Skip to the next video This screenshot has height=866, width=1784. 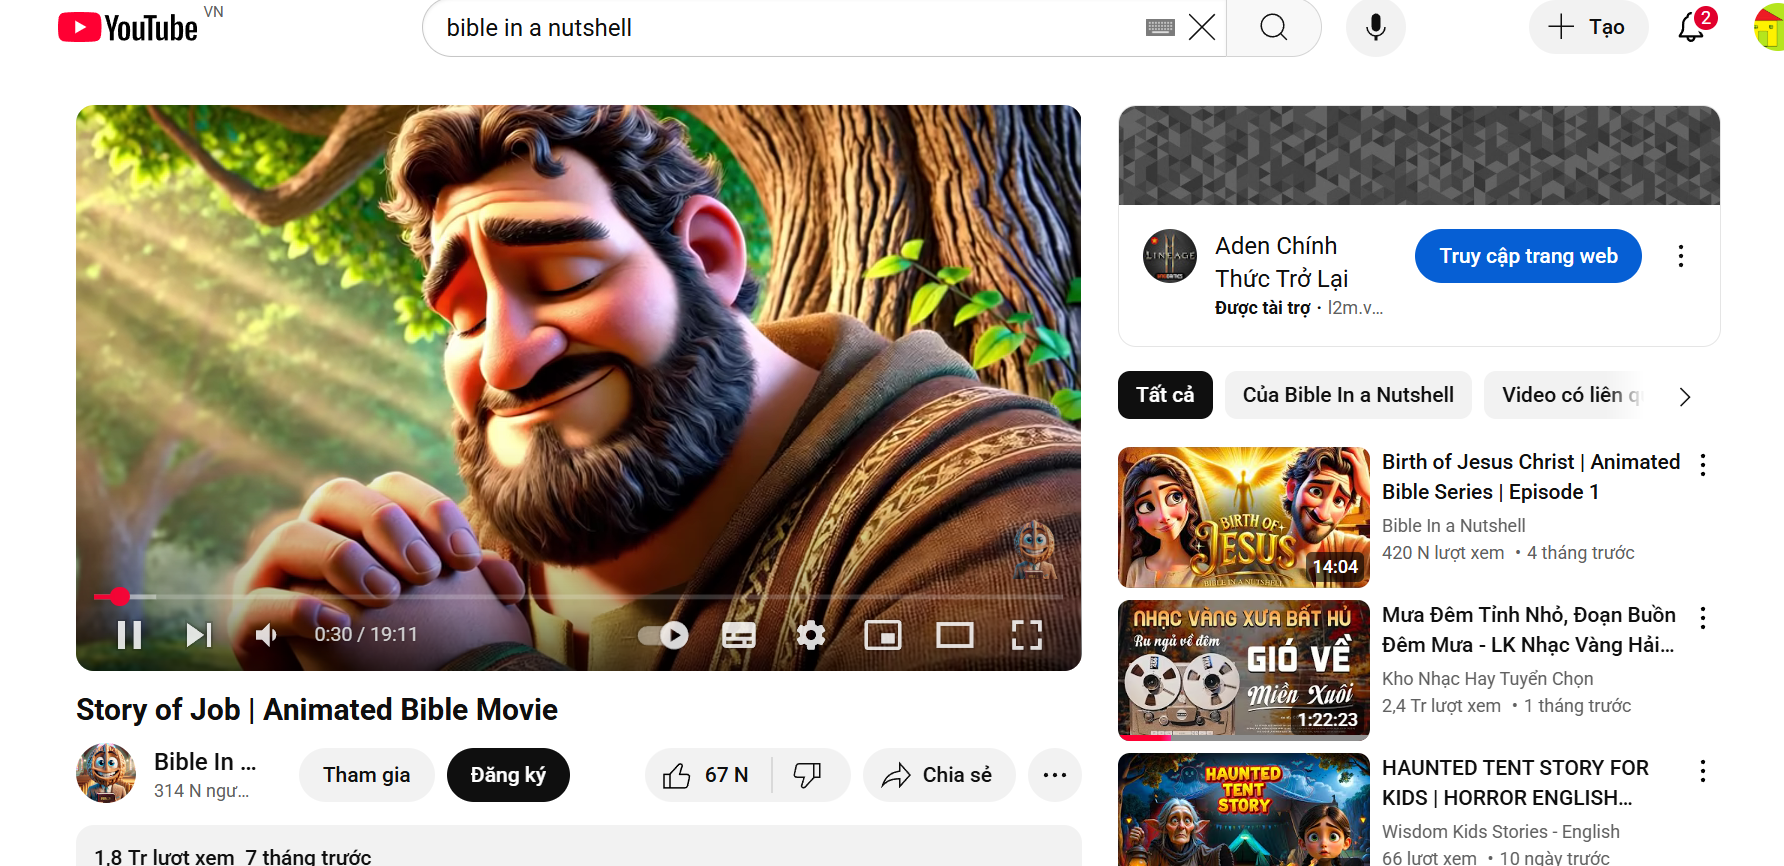pos(199,635)
